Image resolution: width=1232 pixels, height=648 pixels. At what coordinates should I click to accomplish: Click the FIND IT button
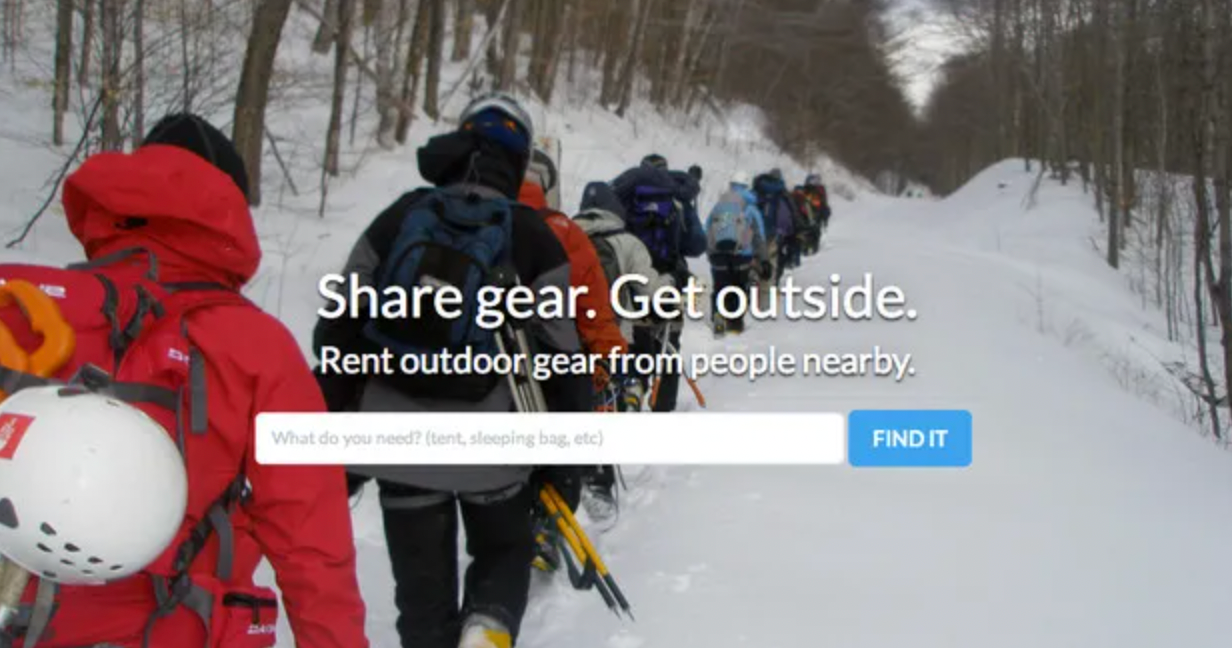pos(909,438)
